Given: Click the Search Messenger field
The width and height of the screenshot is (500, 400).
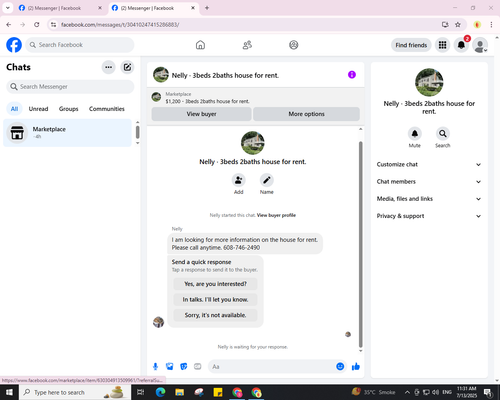Looking at the screenshot, I should 70,87.
